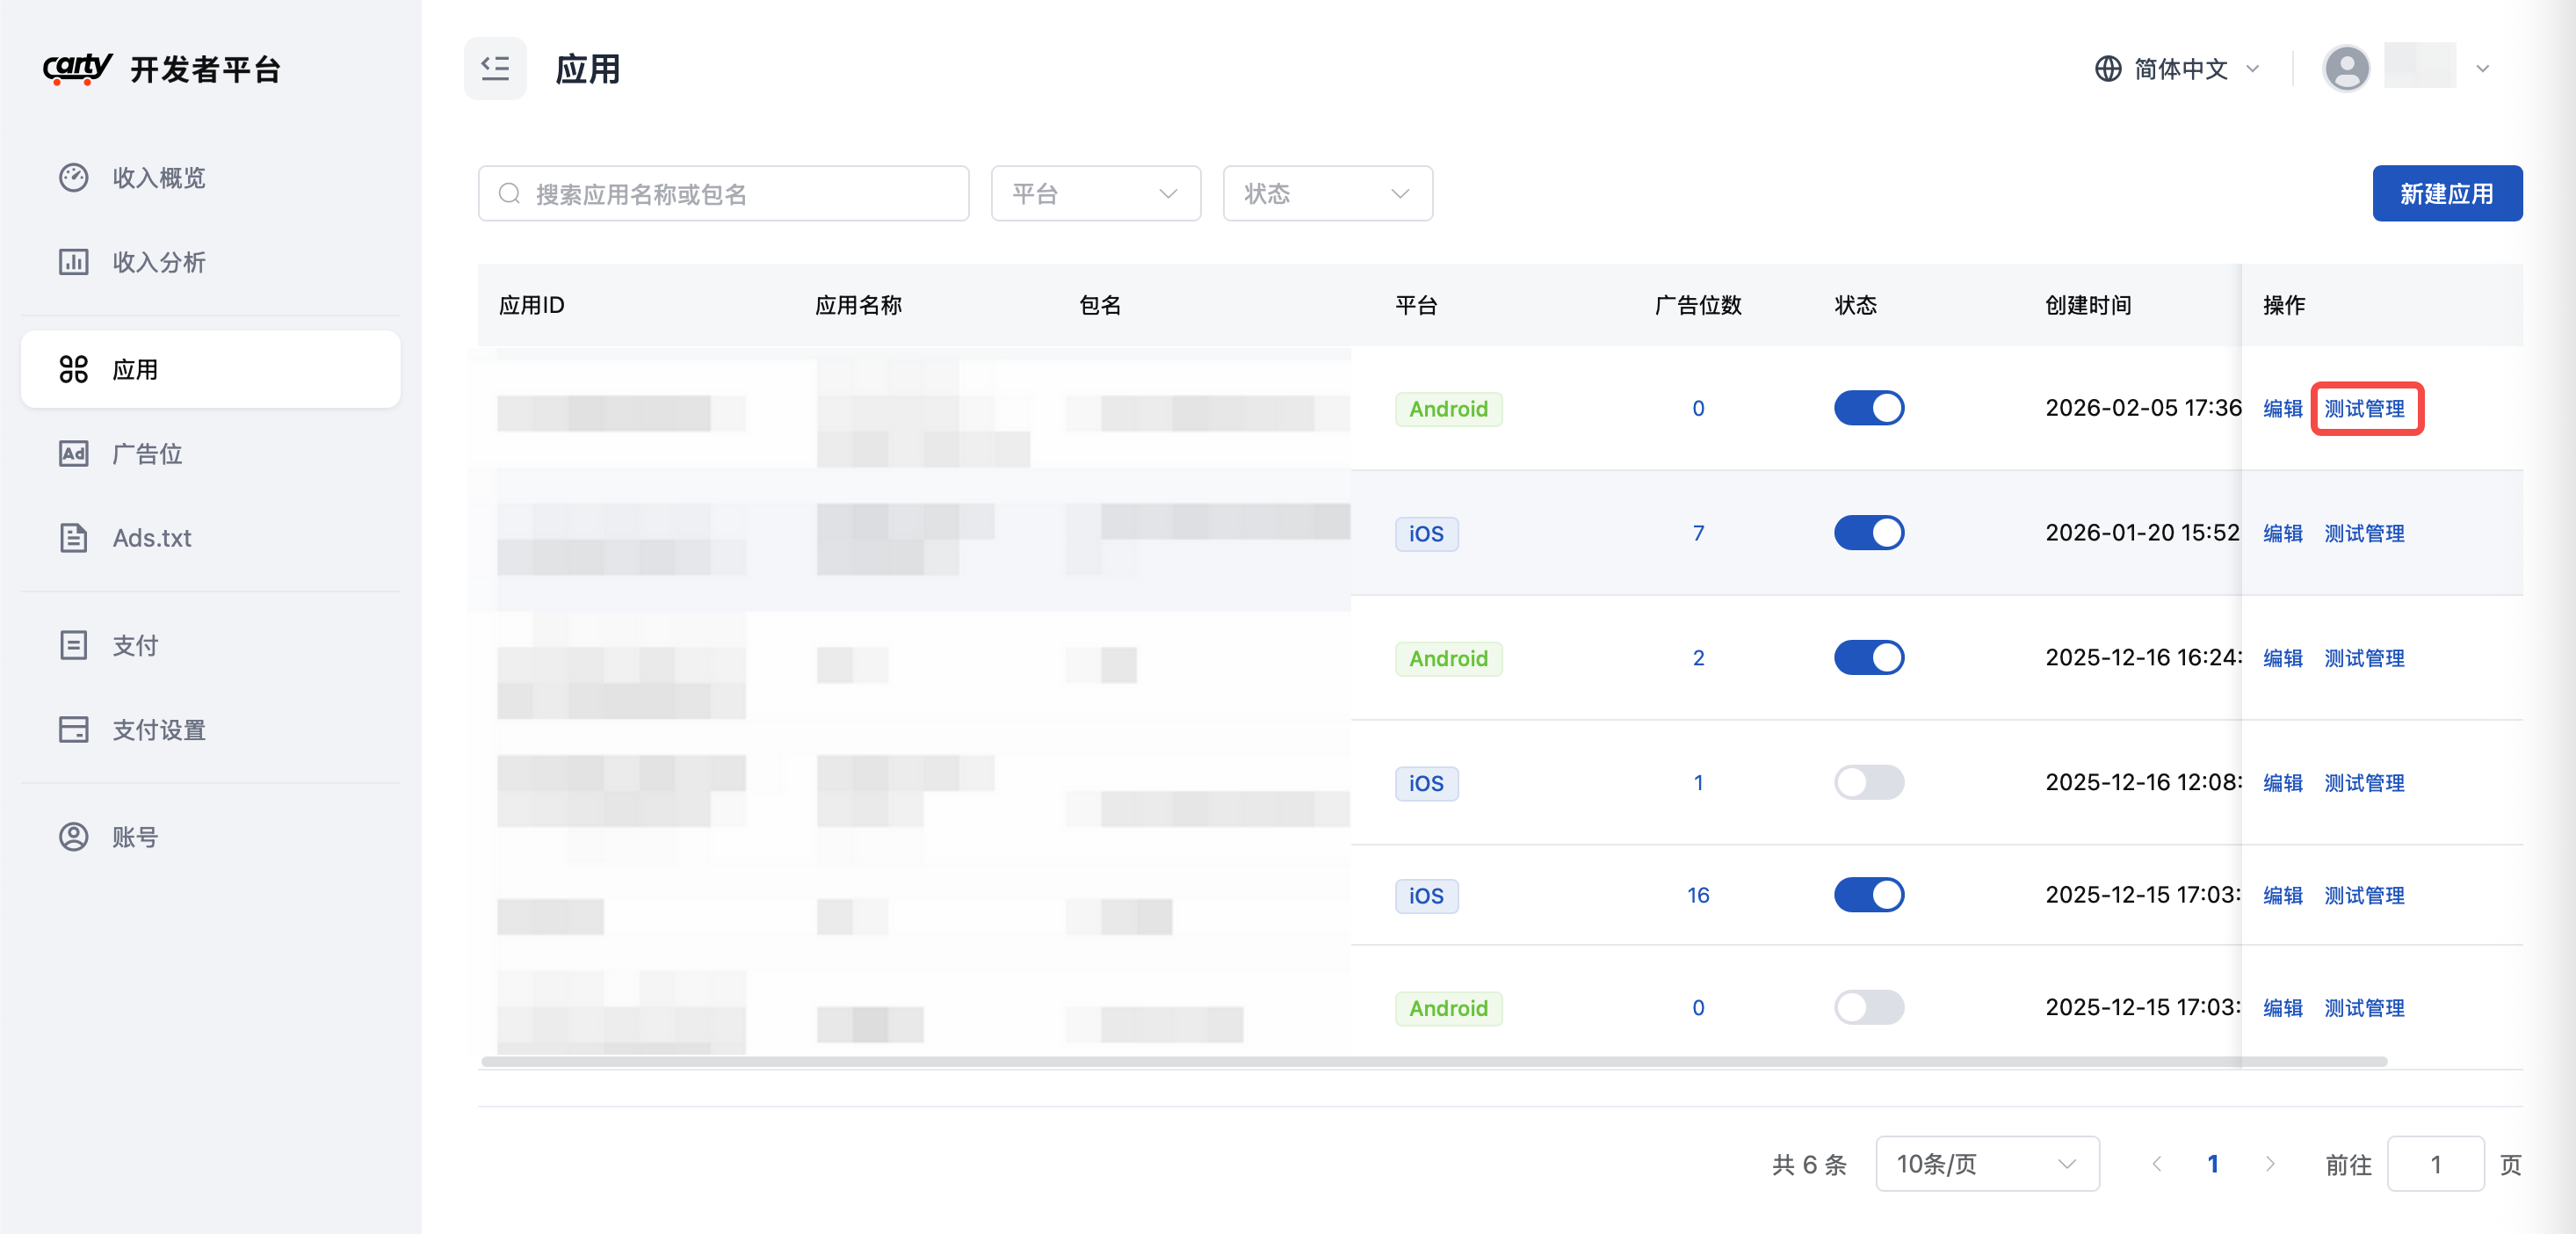Disable the app created 2026-02-05 17:36
The height and width of the screenshot is (1234, 2576).
[x=1868, y=408]
